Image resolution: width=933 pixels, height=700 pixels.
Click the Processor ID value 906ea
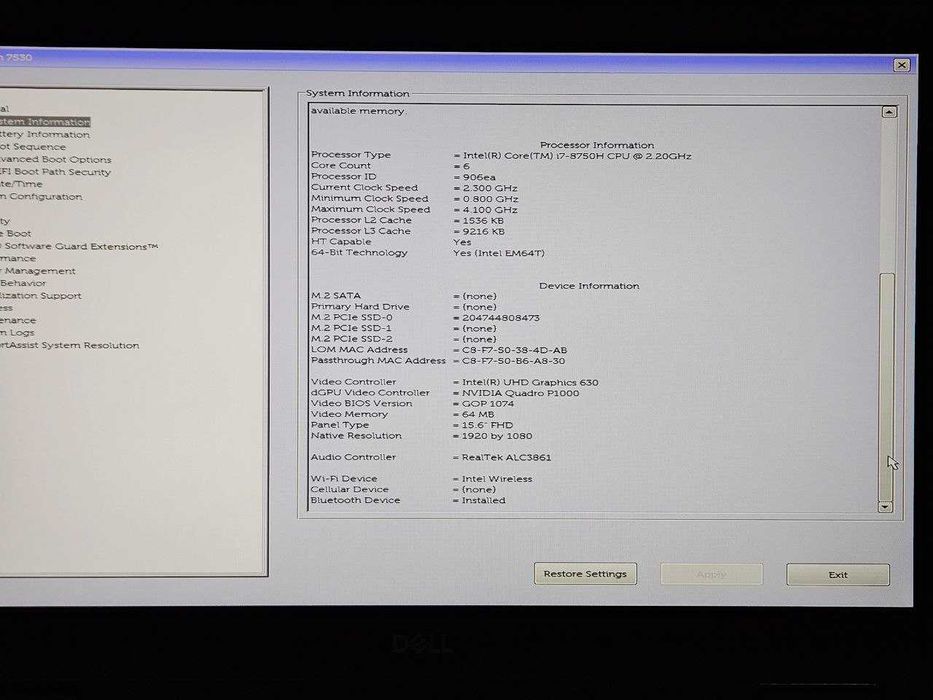click(478, 177)
